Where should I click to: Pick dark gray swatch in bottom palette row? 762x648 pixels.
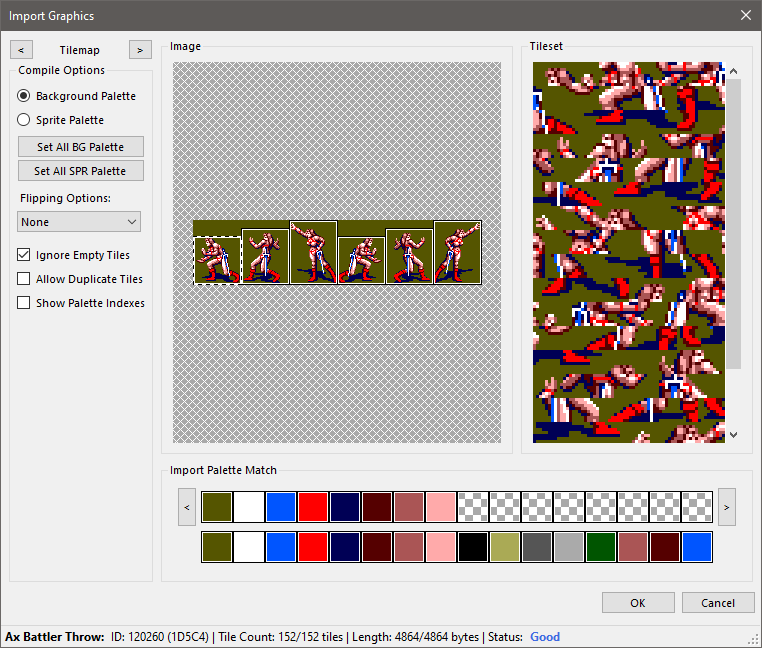[x=537, y=547]
